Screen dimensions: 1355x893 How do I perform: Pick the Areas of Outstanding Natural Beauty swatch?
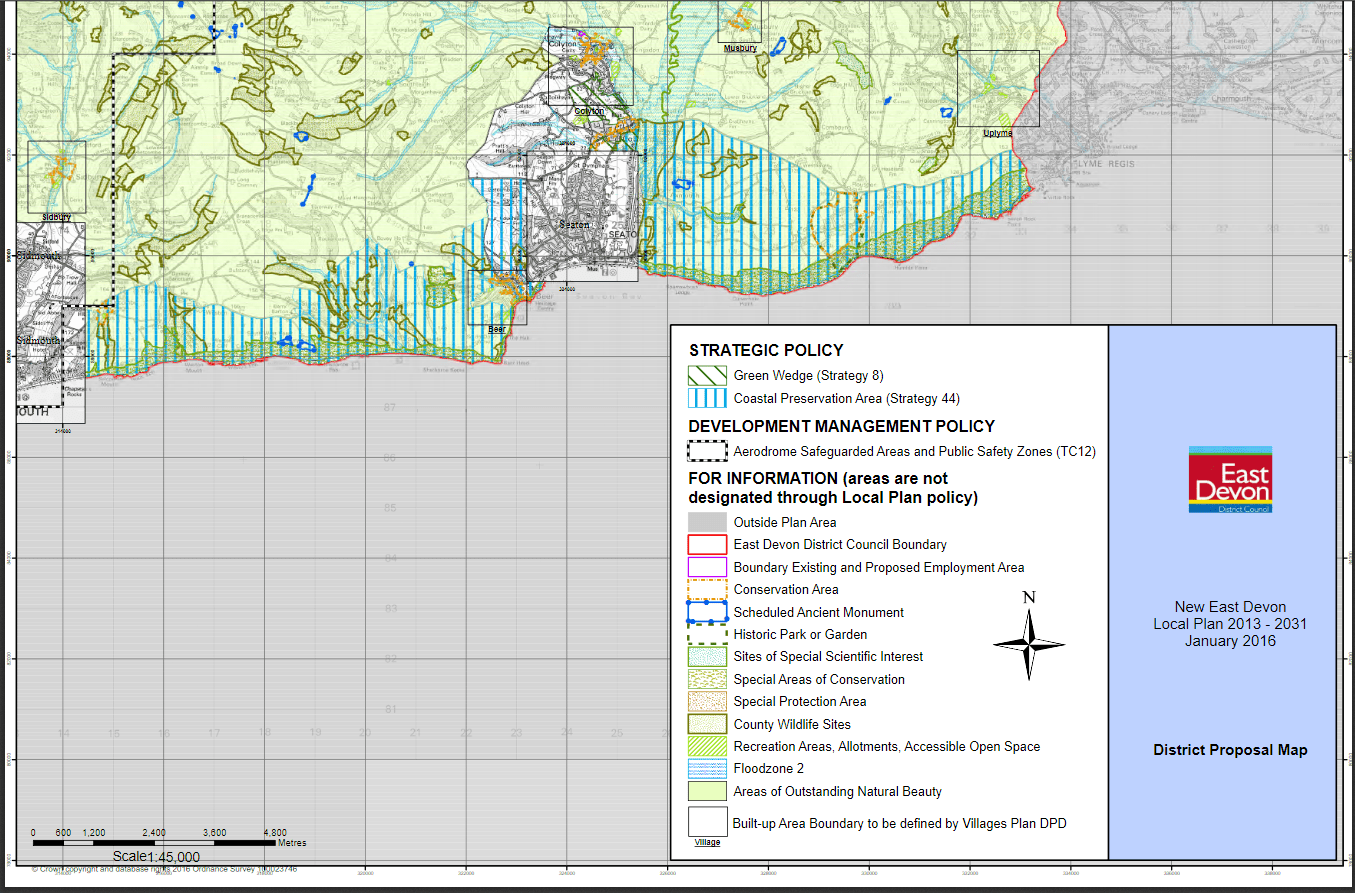click(707, 791)
